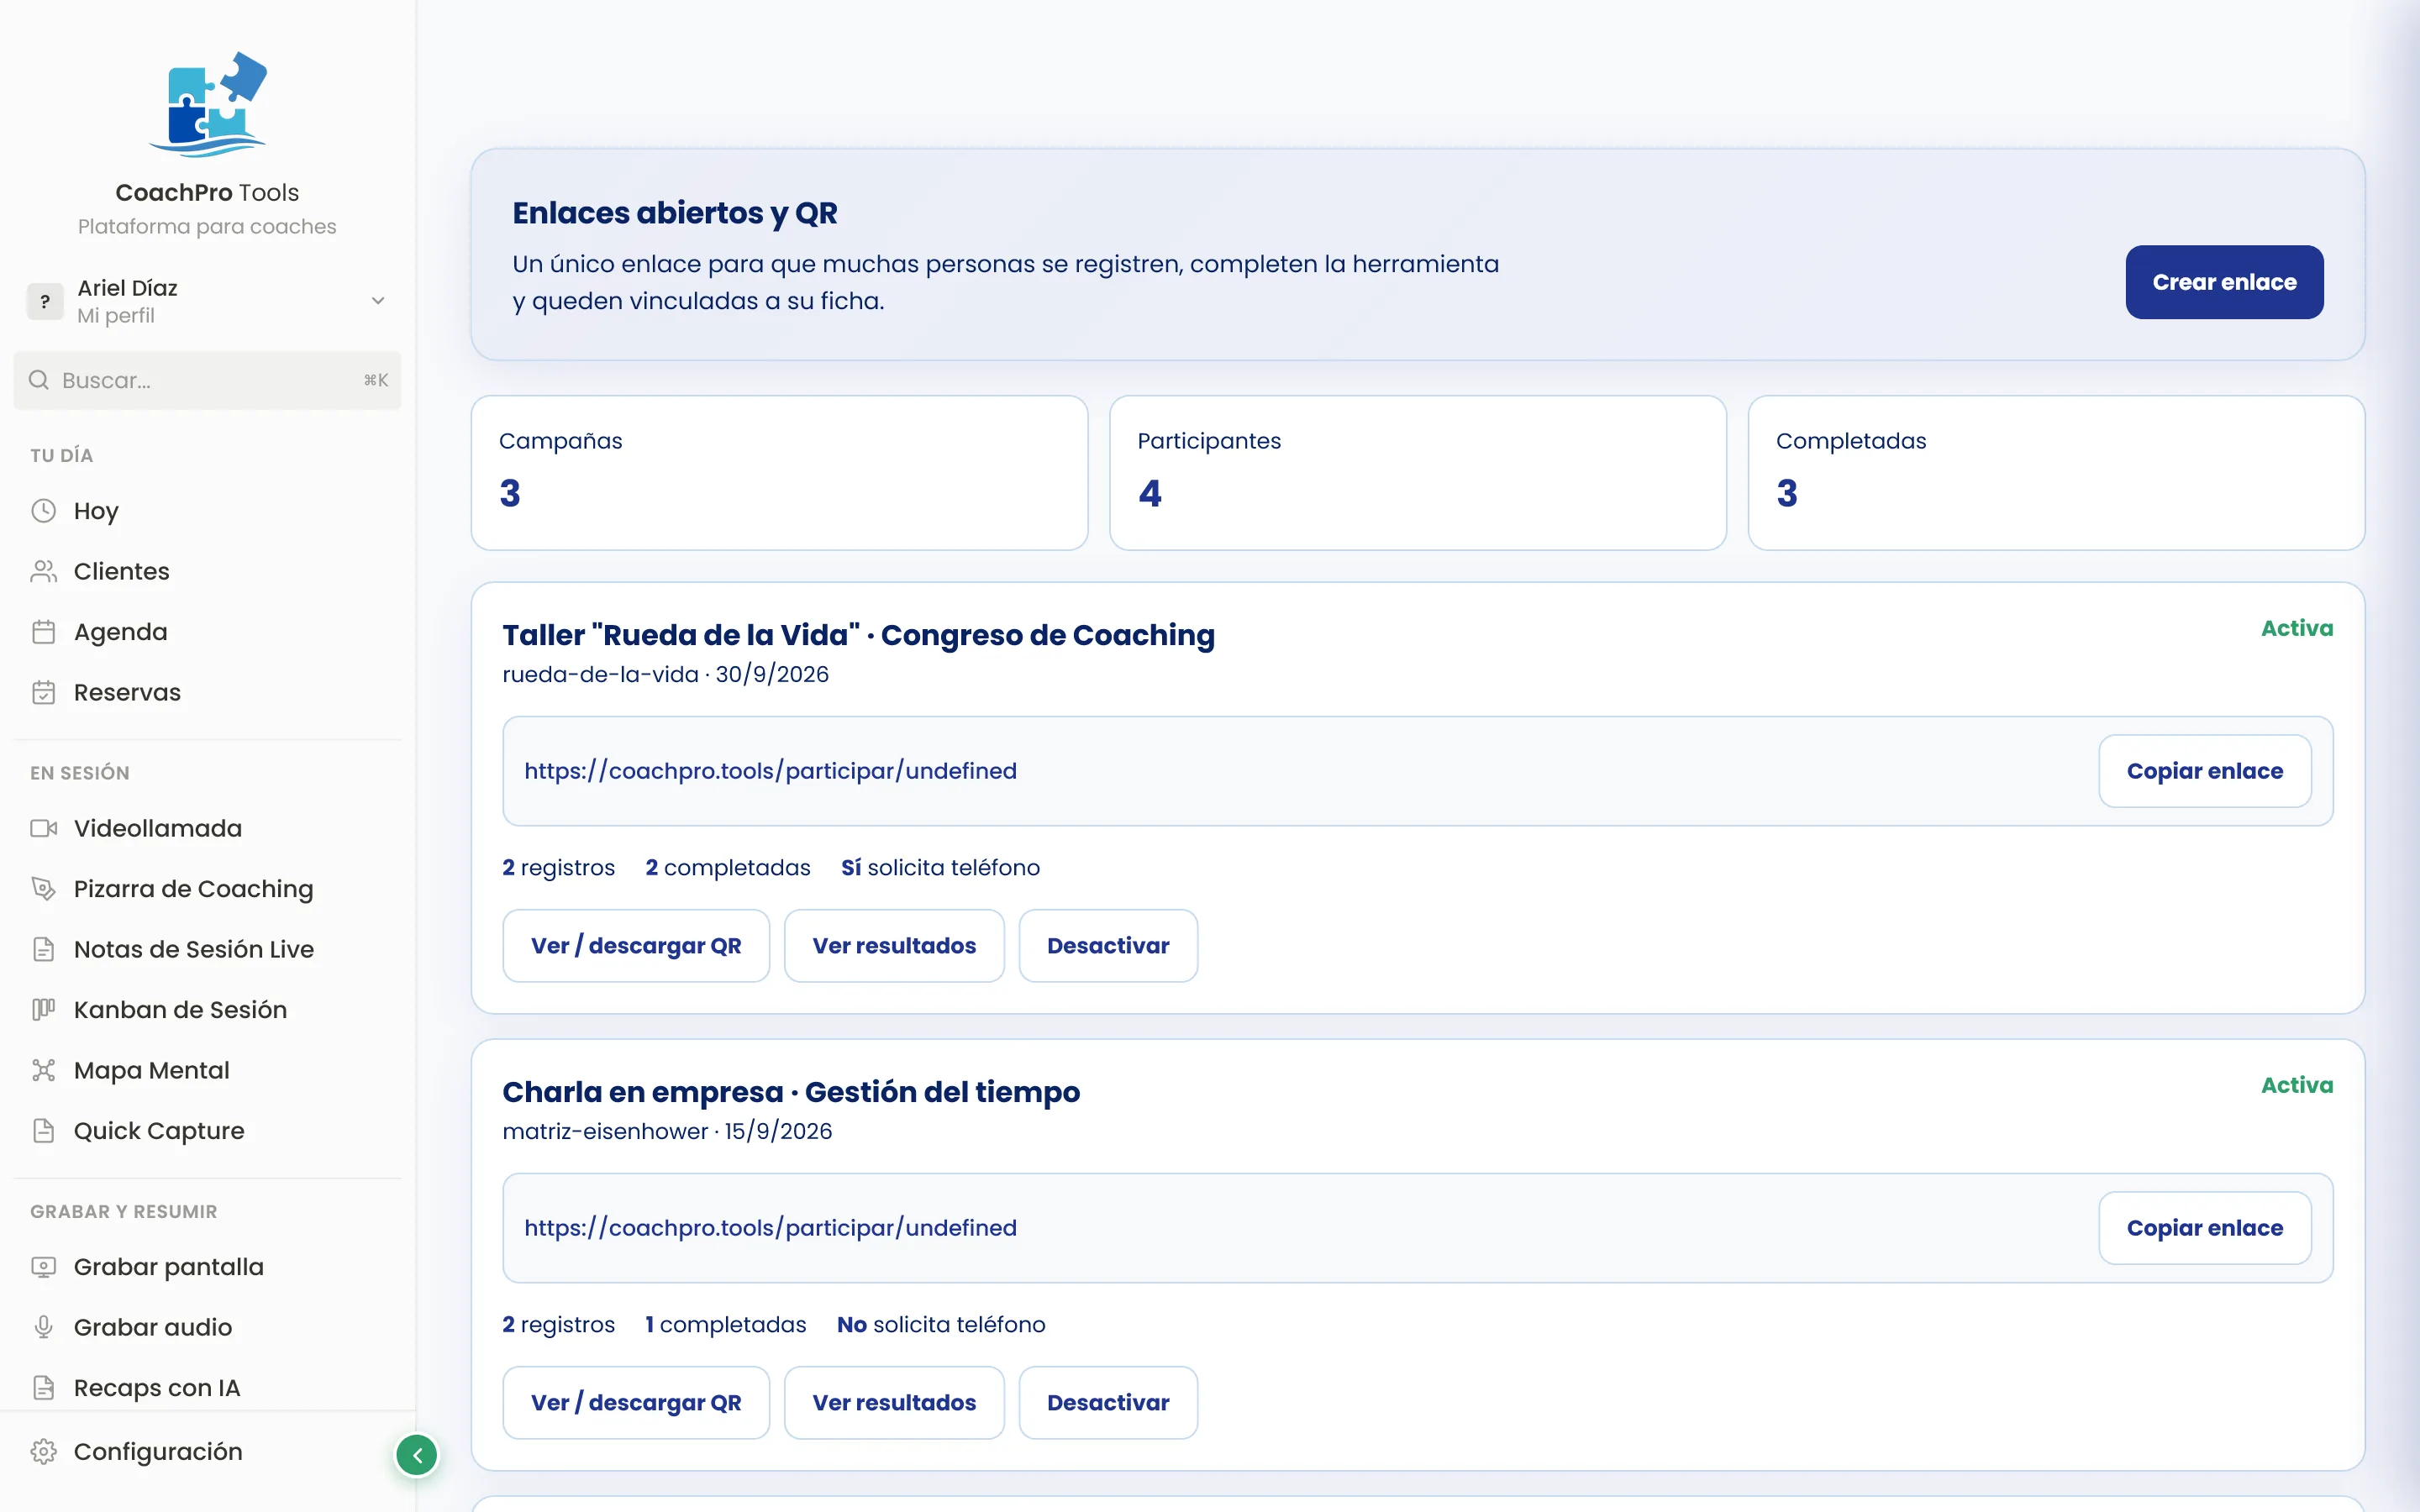Go to the Clientes section

(207, 571)
